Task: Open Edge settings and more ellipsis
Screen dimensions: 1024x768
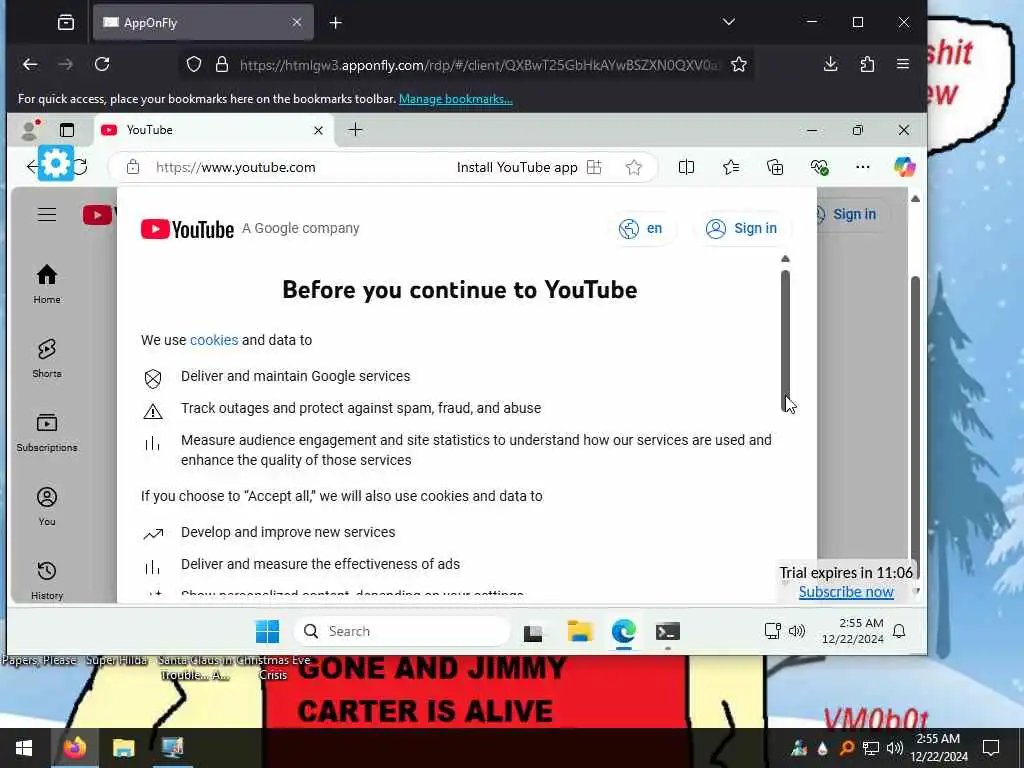Action: pyautogui.click(x=863, y=167)
